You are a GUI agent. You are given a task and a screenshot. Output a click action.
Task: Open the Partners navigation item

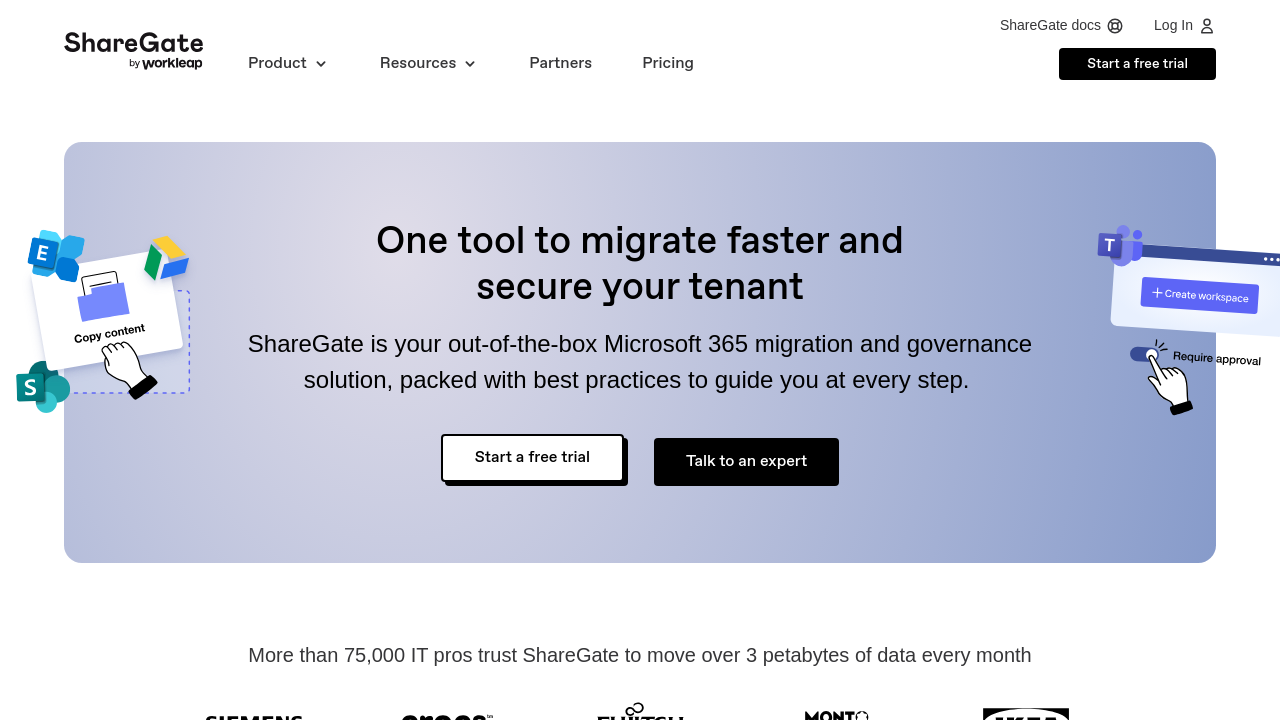tap(560, 63)
